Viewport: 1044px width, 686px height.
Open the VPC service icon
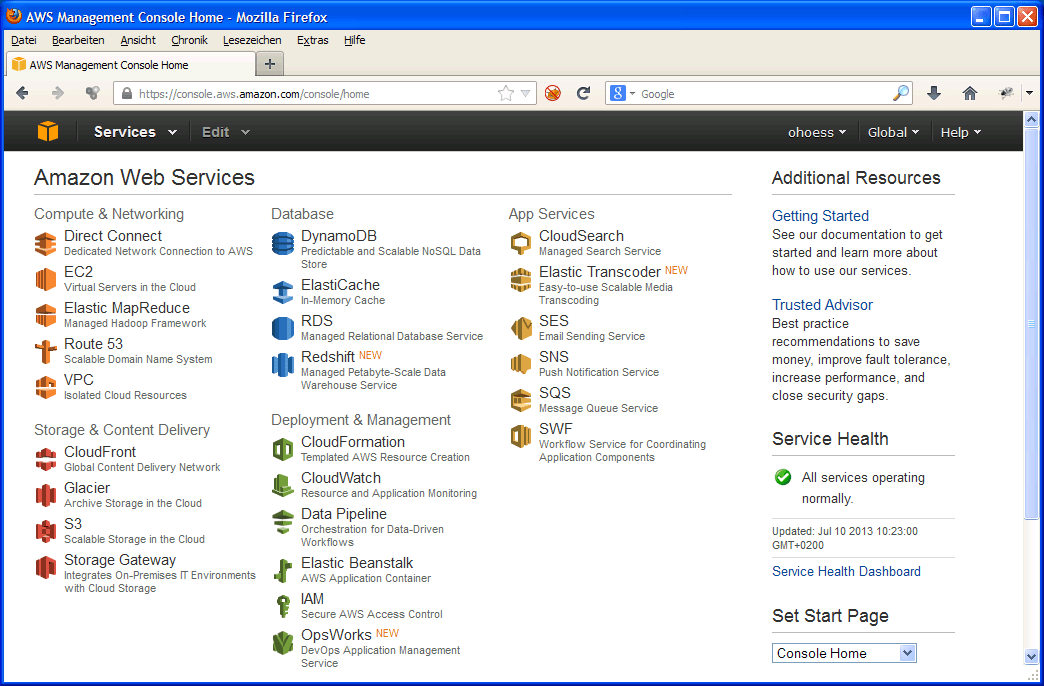45,388
